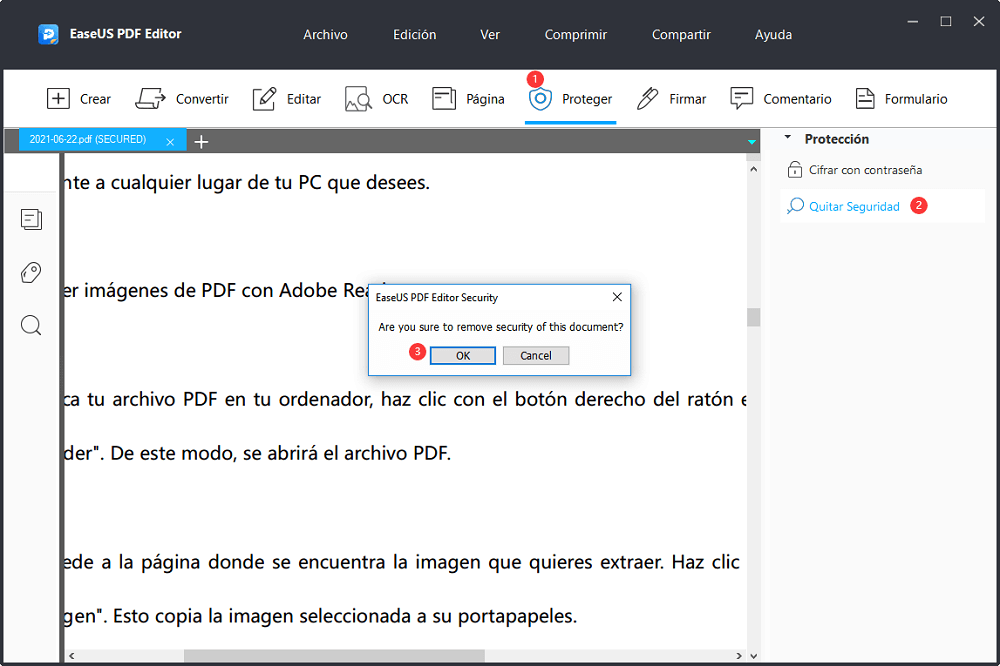Close the 2021-06-22.pdf tab
Image resolution: width=1000 pixels, height=666 pixels.
tap(170, 142)
